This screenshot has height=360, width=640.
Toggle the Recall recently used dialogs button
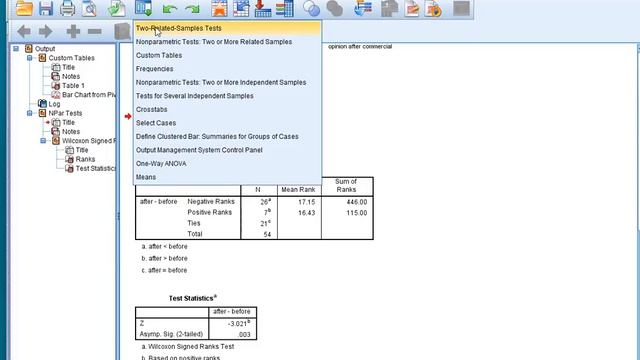coord(143,8)
